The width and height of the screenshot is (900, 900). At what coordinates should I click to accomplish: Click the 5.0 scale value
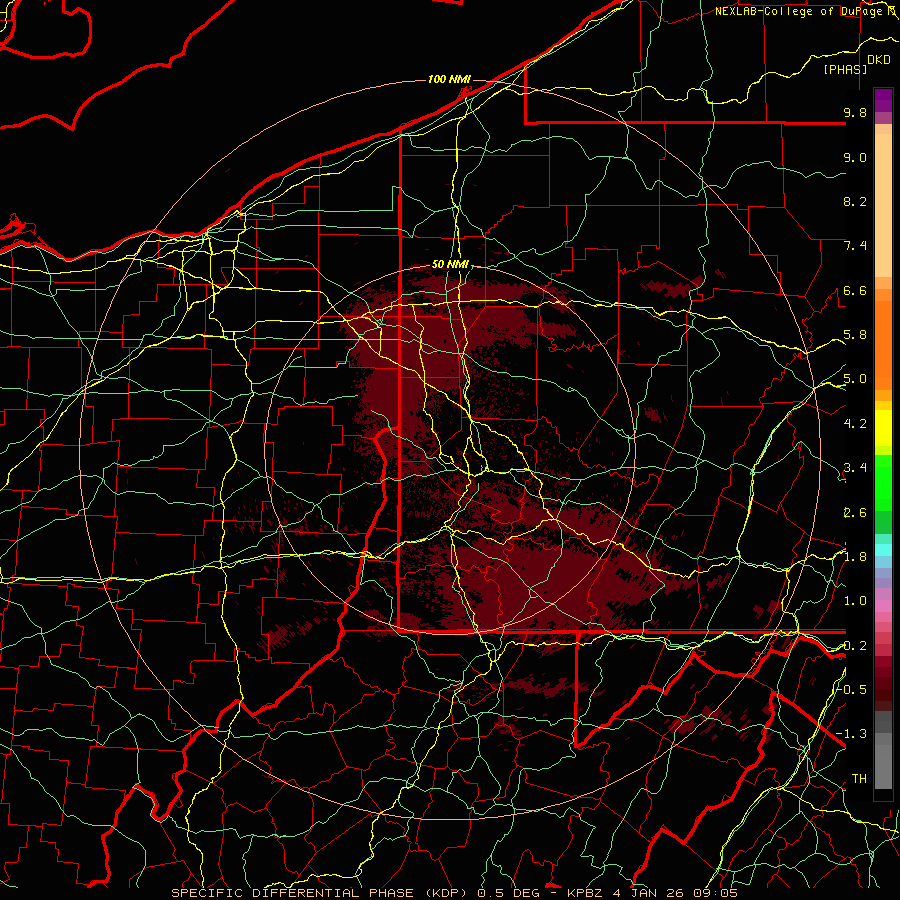tap(855, 379)
